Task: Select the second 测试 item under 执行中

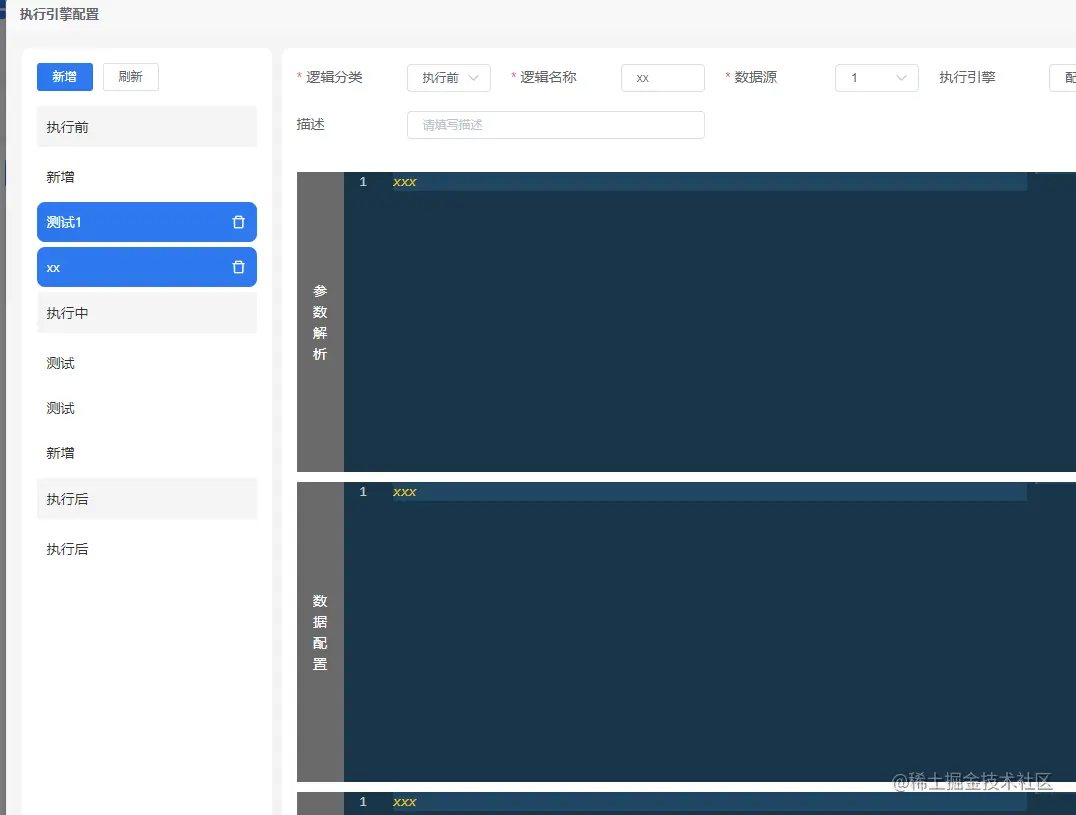Action: (147, 408)
